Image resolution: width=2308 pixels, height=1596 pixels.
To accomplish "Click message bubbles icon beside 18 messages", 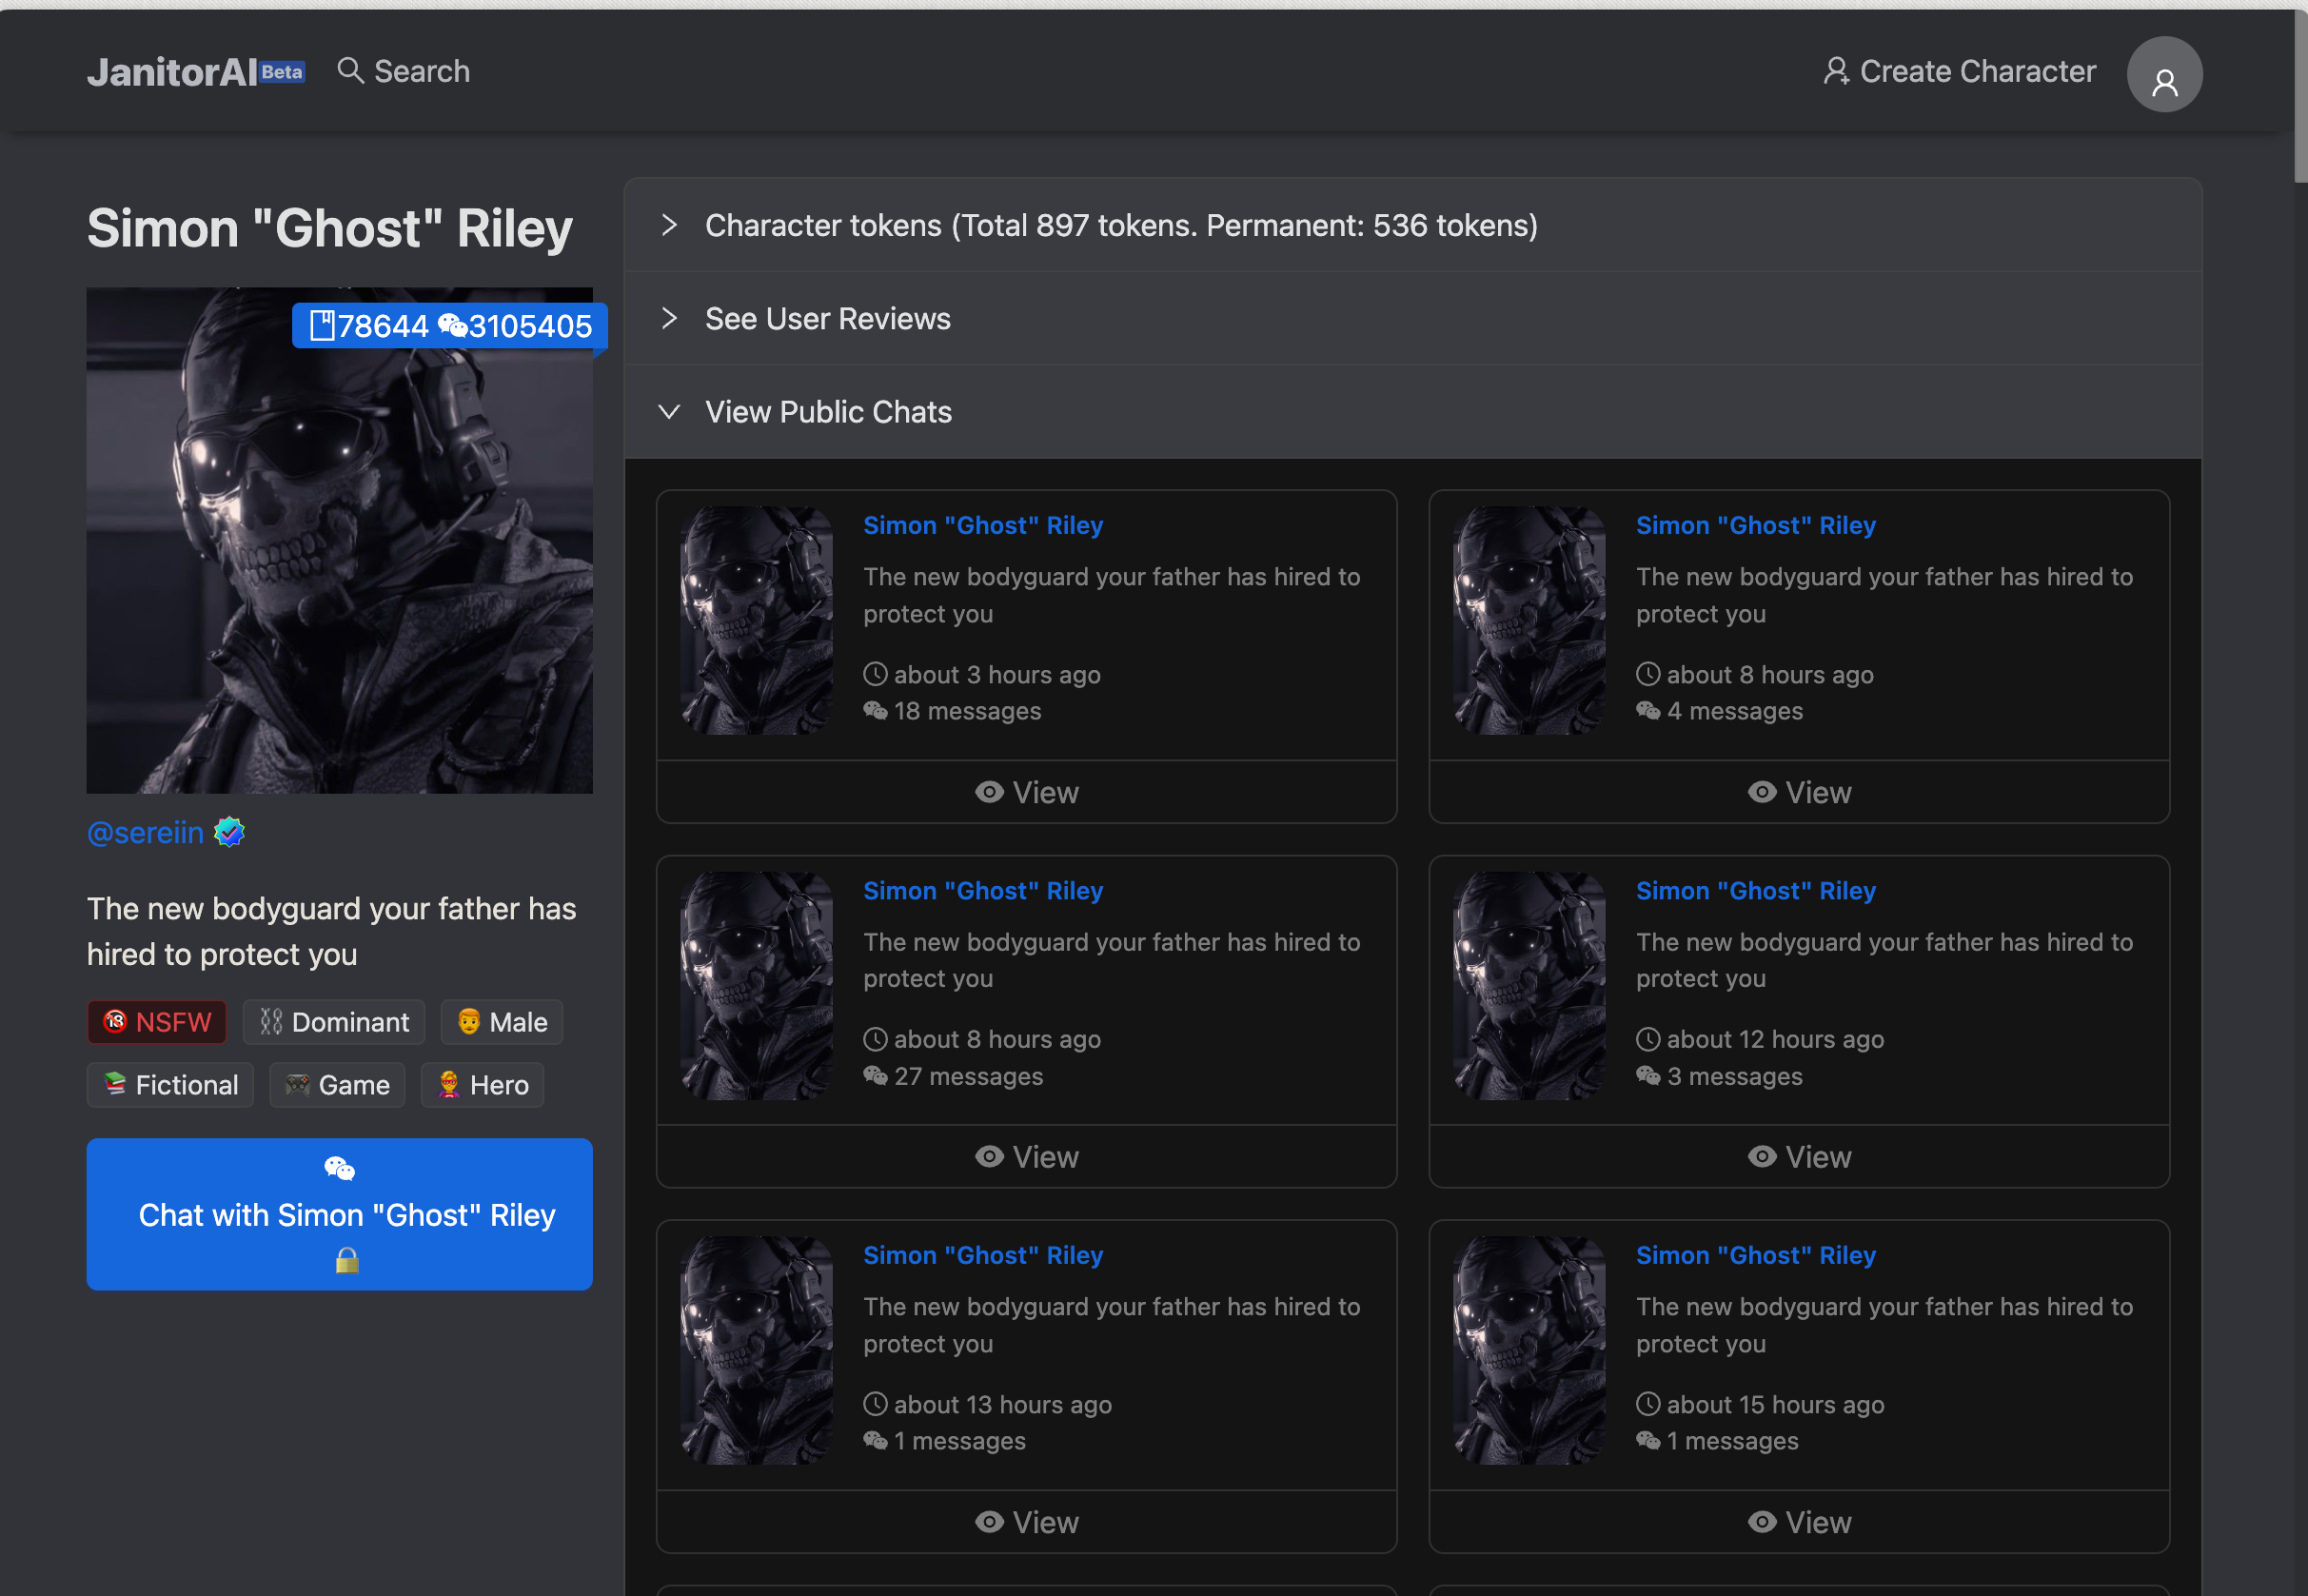I will [x=875, y=711].
